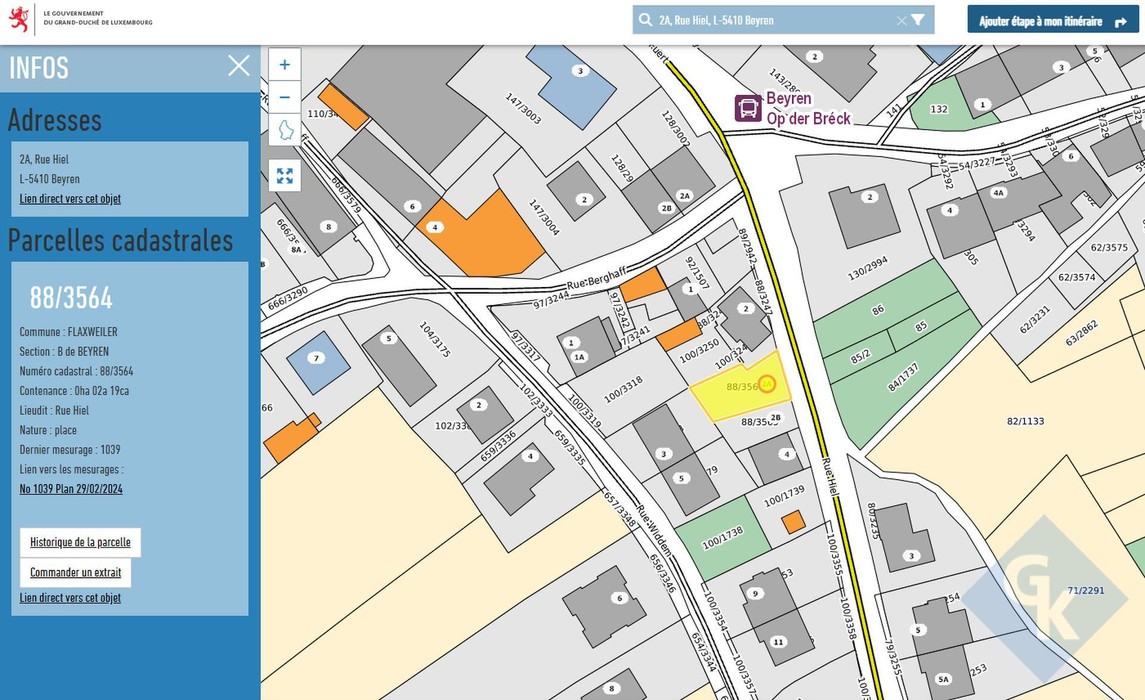1145x700 pixels.
Task: Zoom out of the map
Action: point(284,97)
